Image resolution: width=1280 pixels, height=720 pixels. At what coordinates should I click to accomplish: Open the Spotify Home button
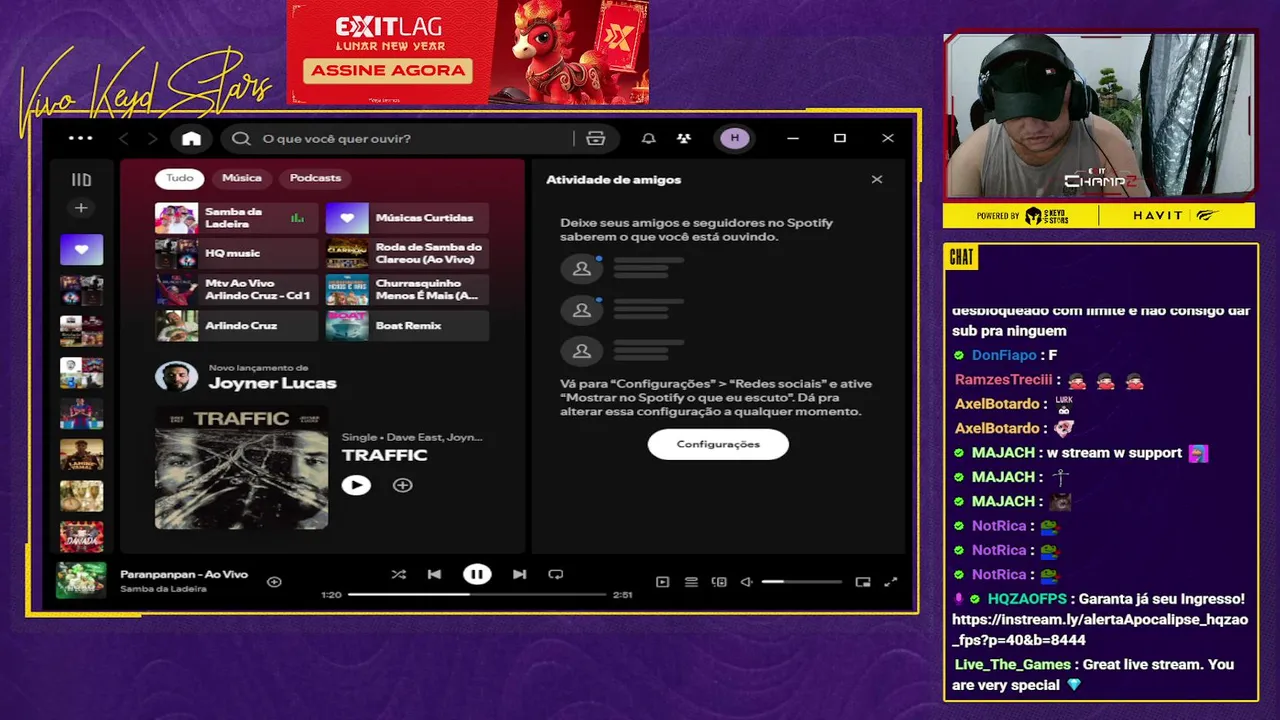click(x=191, y=138)
